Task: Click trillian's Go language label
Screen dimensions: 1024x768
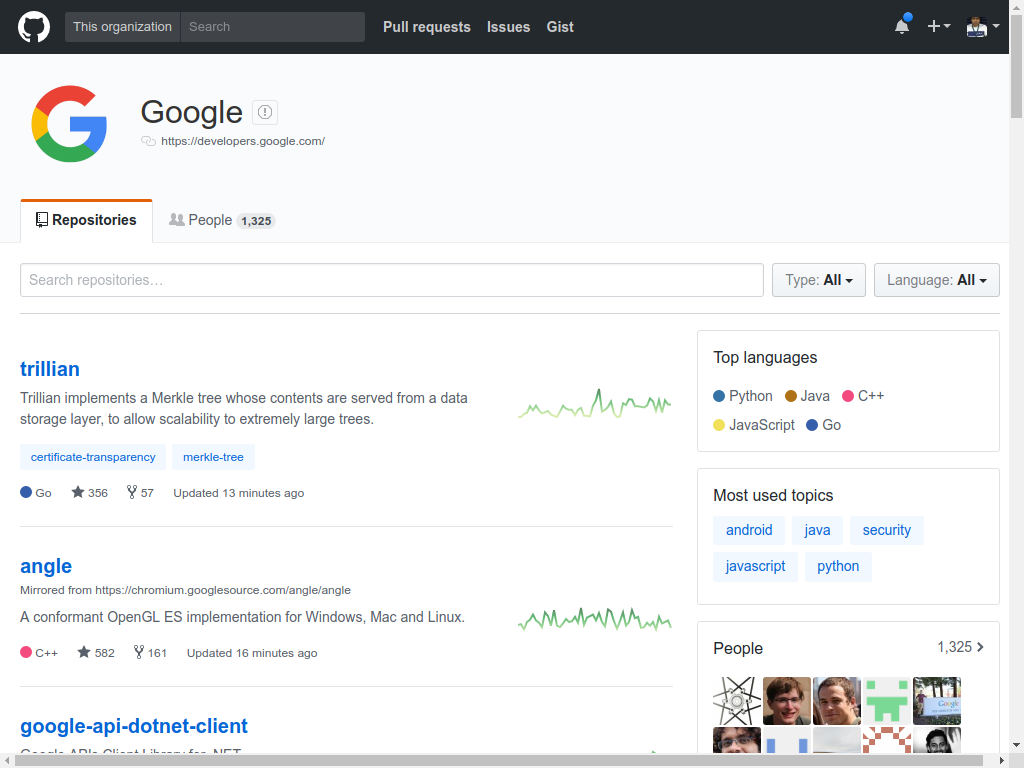Action: (x=36, y=492)
